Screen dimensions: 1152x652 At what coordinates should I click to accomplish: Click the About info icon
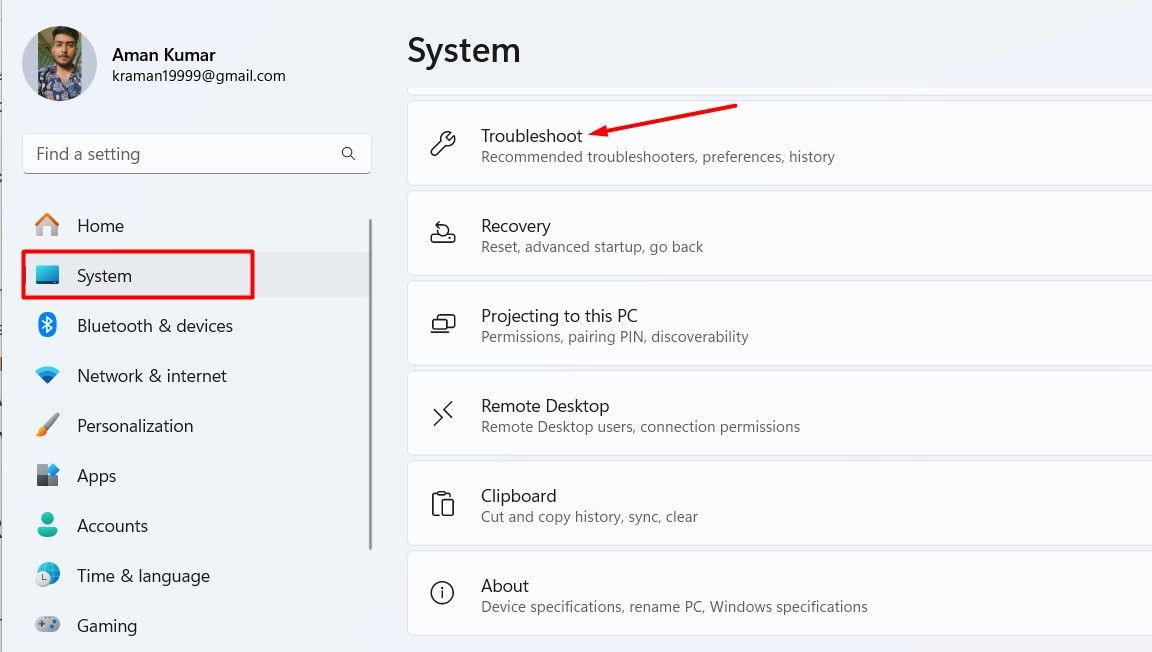coord(442,592)
